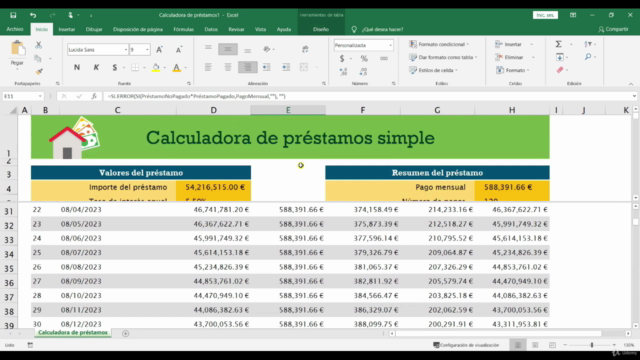Click the AutoSum sigma icon
This screenshot has height=360, width=640.
(x=559, y=44)
